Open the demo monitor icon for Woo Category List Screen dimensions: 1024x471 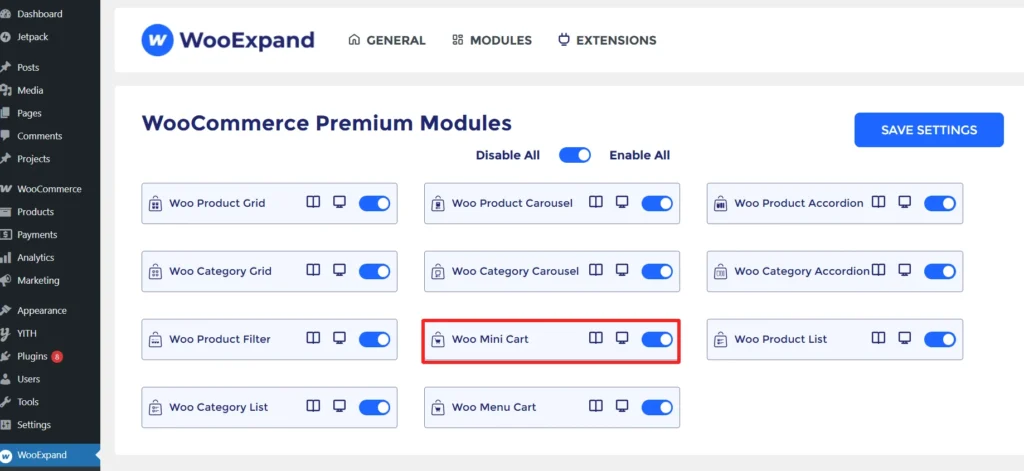click(339, 406)
